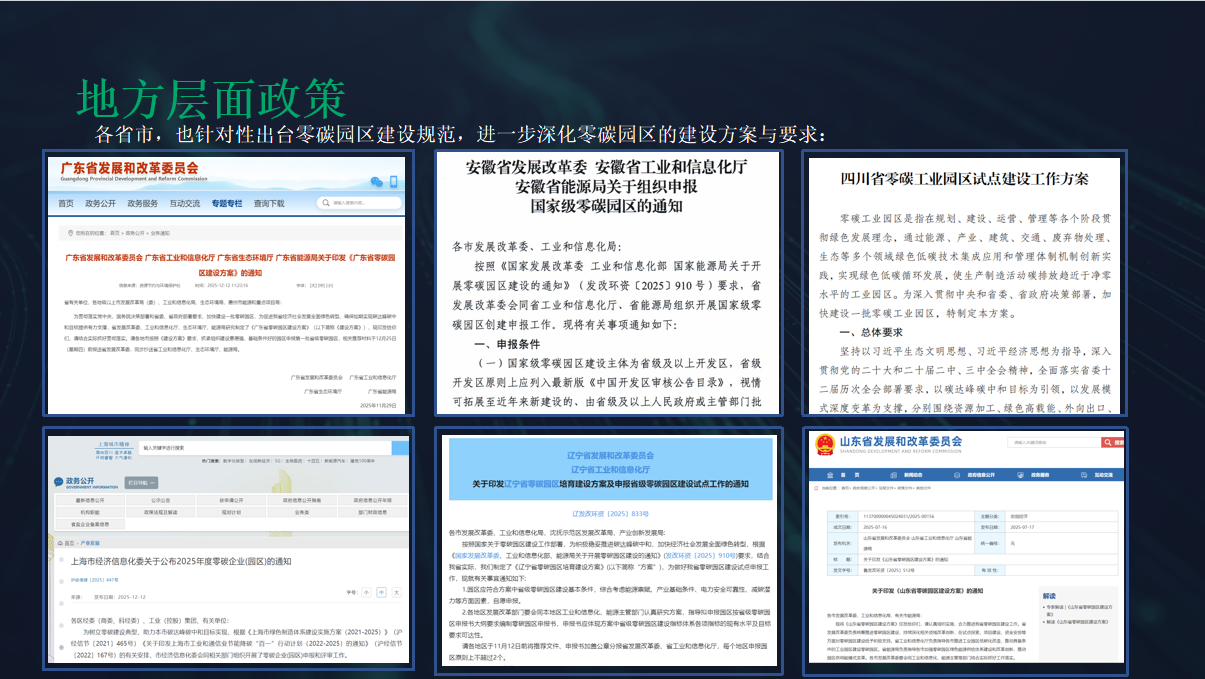Click 沪经信节〔2025〕847号 document number

click(x=95, y=580)
